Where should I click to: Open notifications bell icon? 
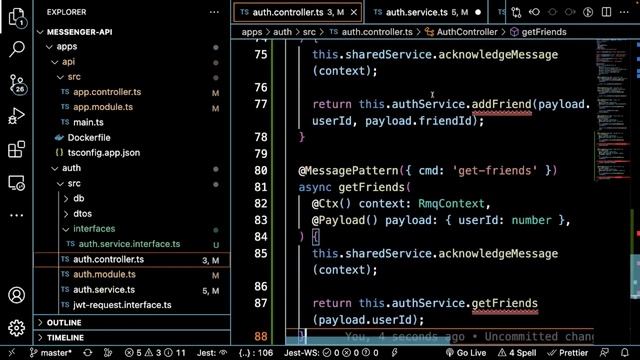click(624, 353)
